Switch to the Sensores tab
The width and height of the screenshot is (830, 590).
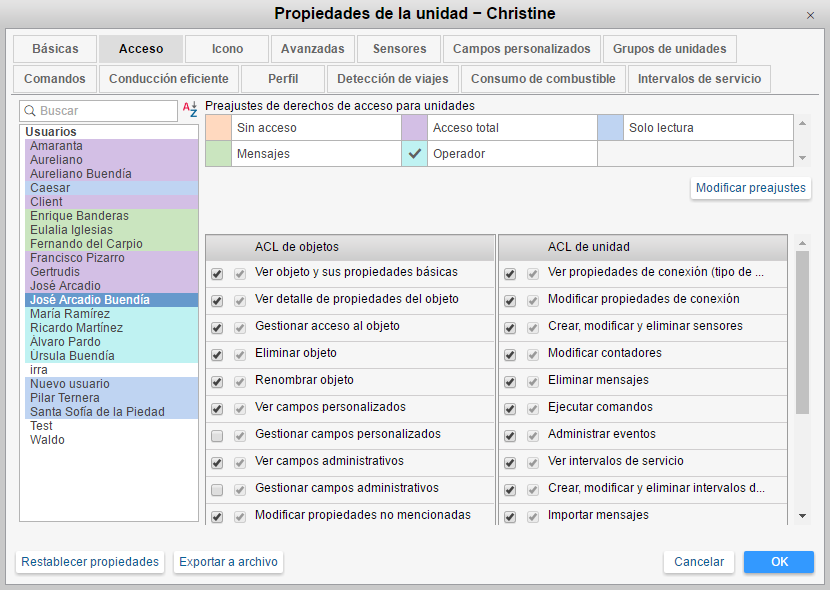point(399,49)
